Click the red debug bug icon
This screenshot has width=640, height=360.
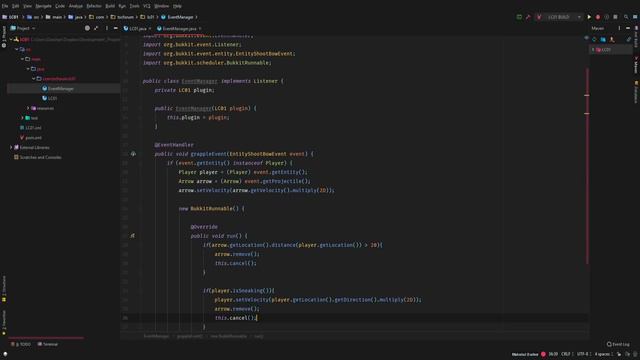click(598, 17)
